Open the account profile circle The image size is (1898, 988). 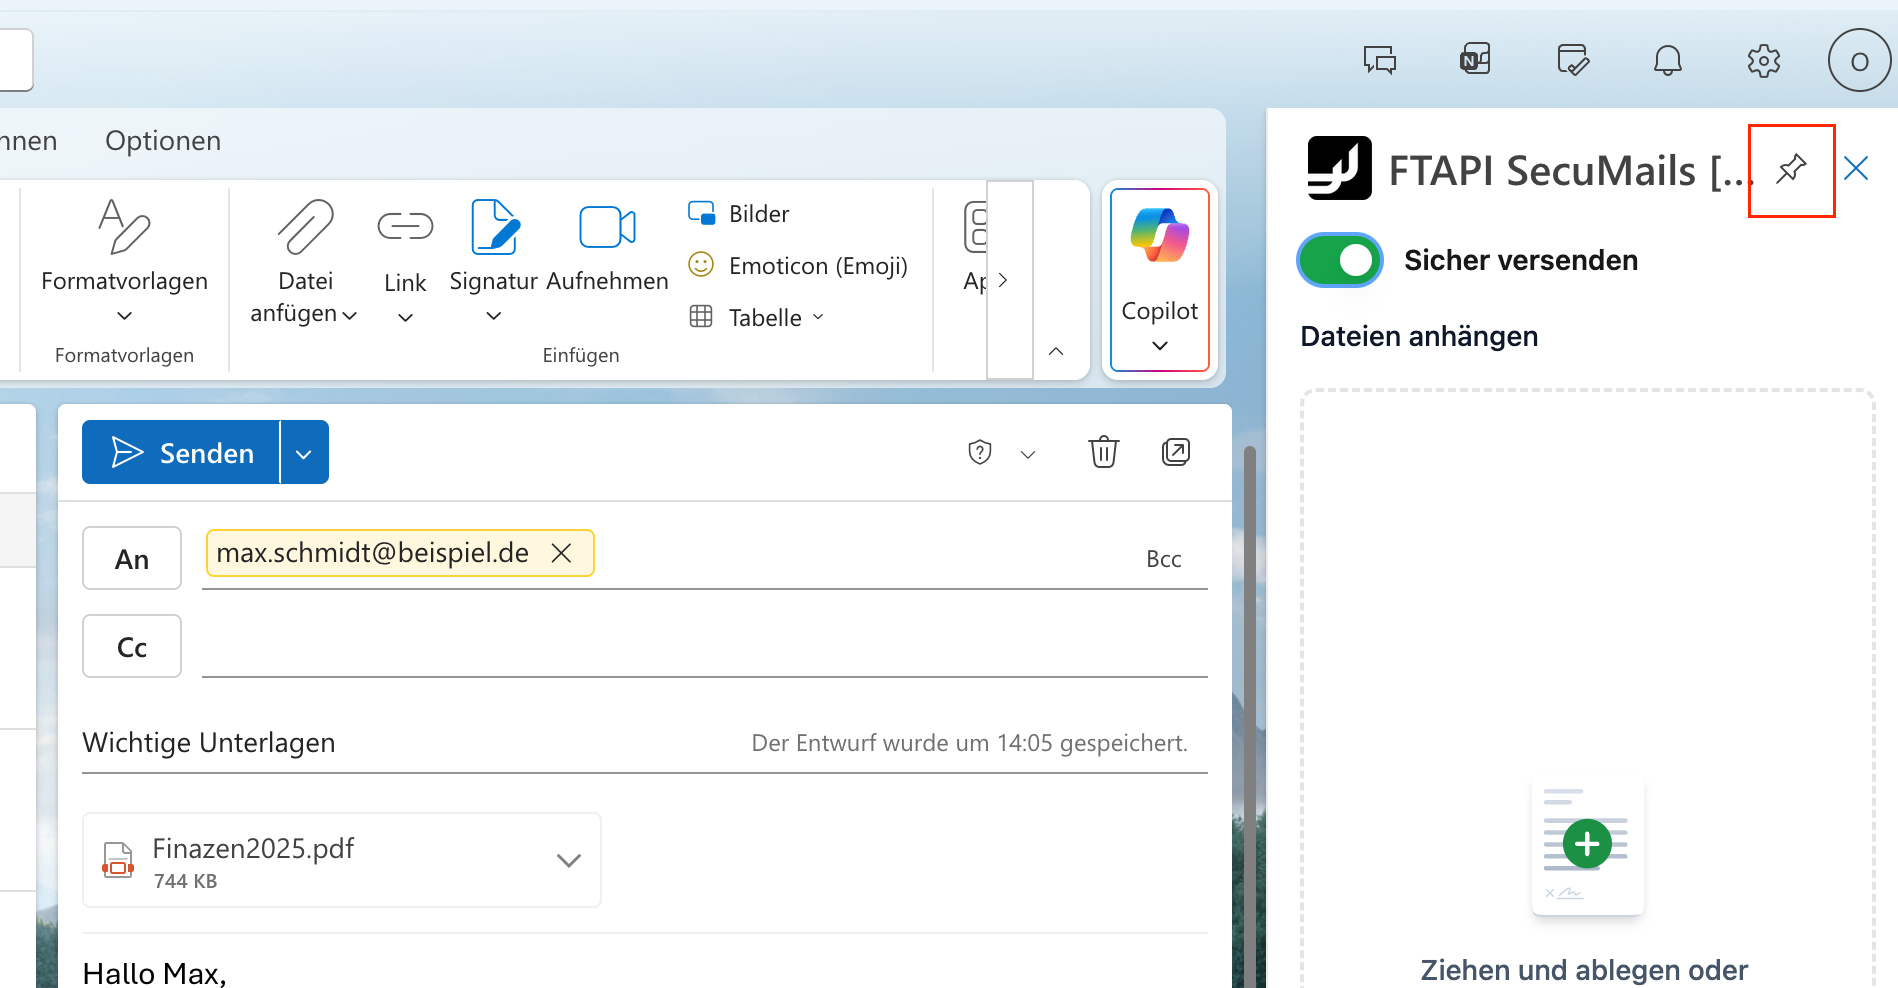1859,60
